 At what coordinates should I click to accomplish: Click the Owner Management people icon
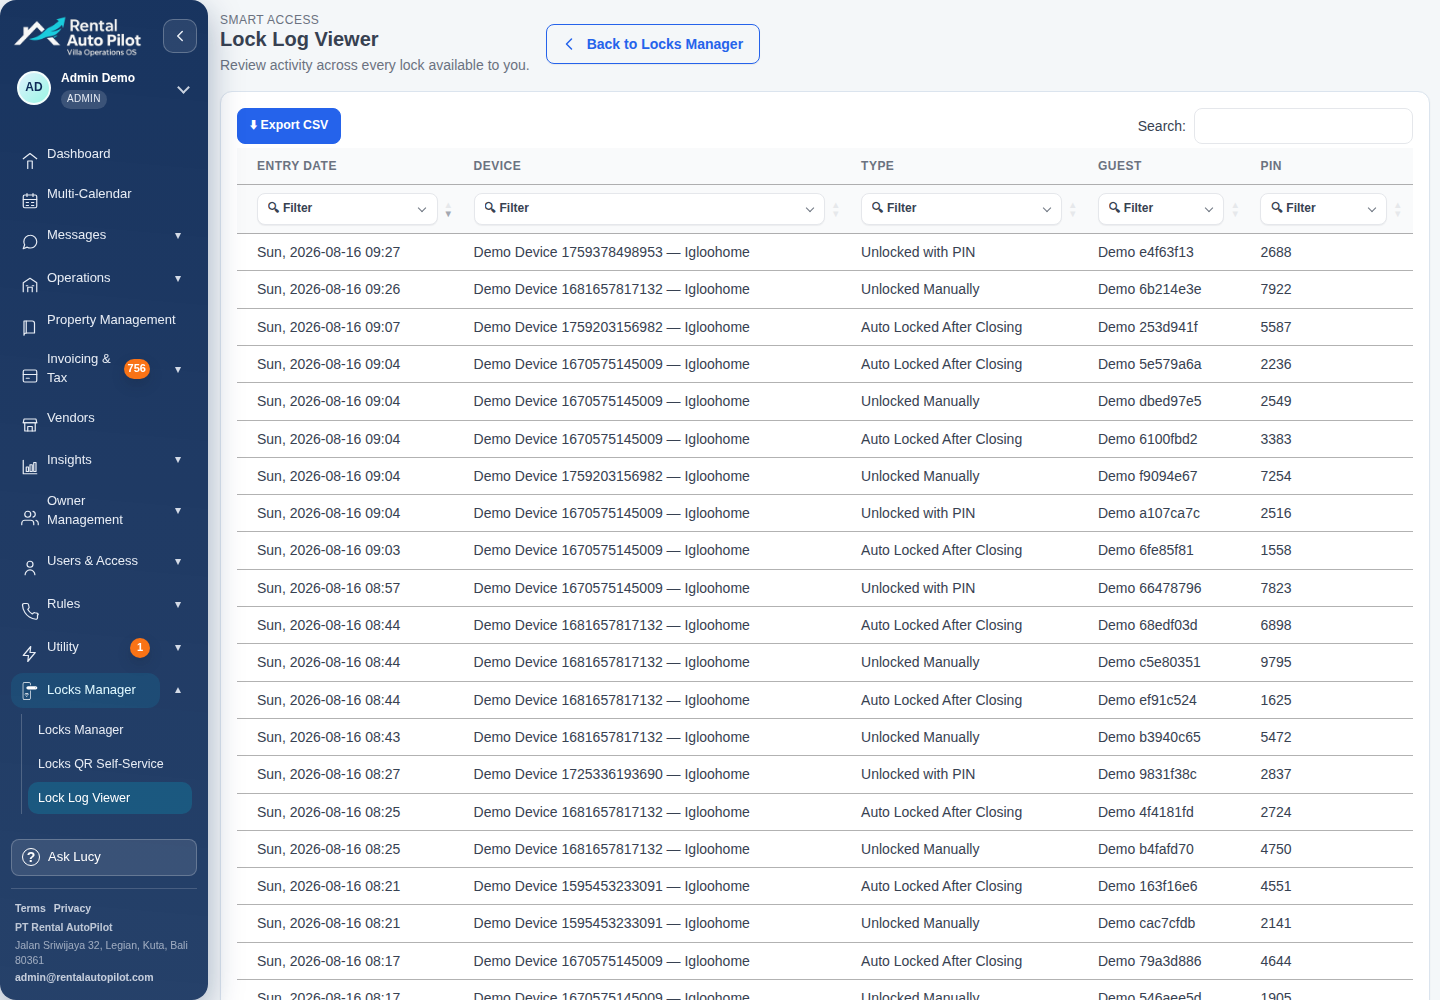[x=30, y=518]
